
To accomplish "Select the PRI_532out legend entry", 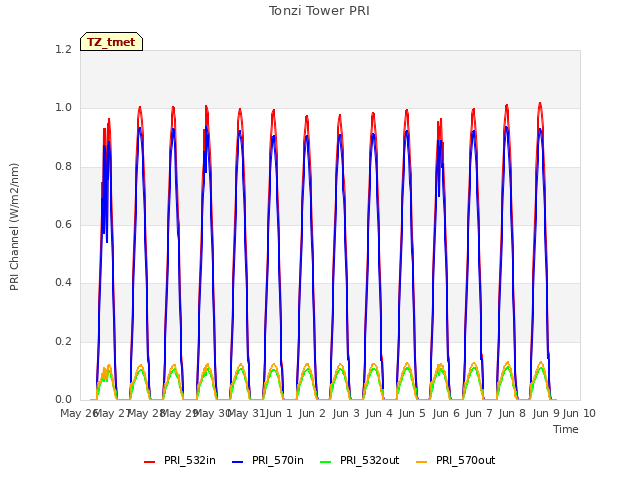I will pos(360,460).
